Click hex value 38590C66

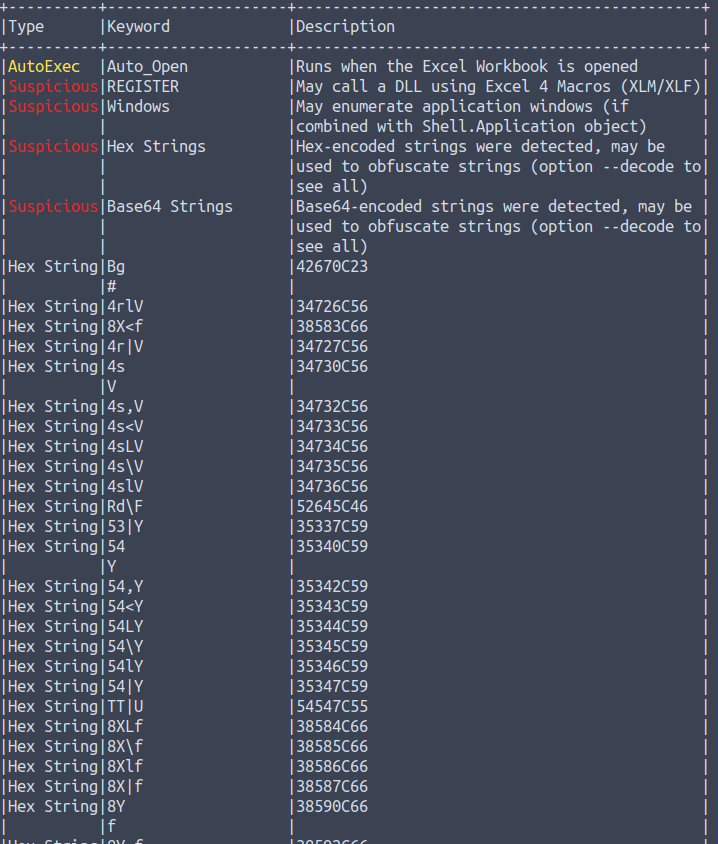(332, 807)
